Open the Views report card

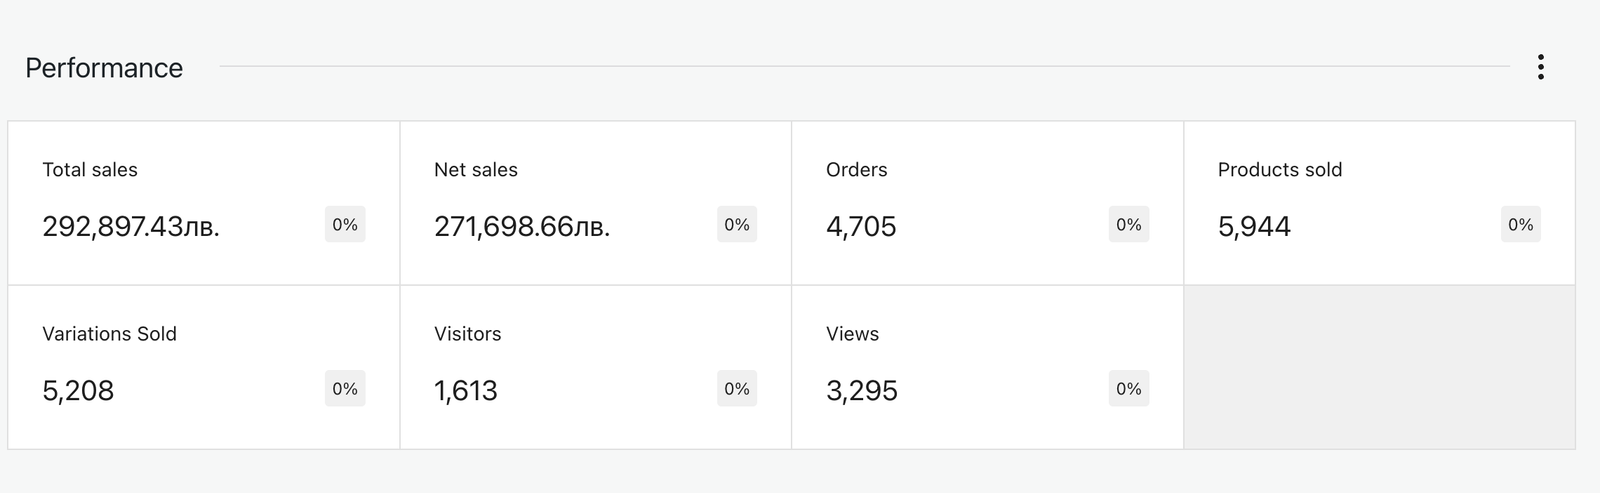pyautogui.click(x=853, y=334)
